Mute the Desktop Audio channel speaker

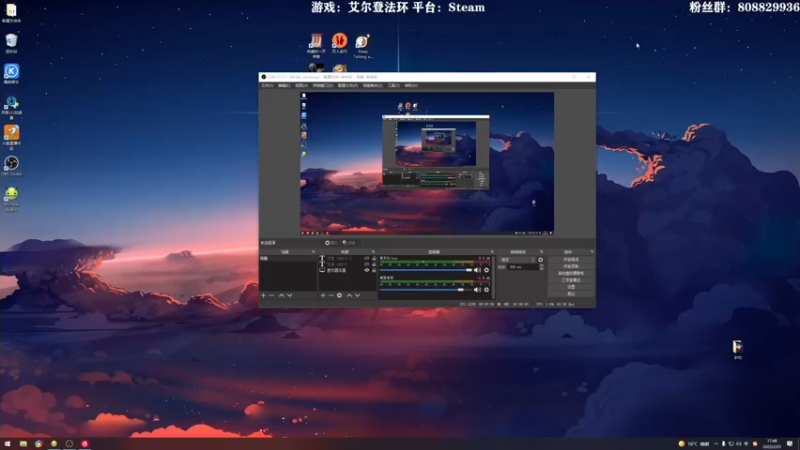pyautogui.click(x=478, y=290)
